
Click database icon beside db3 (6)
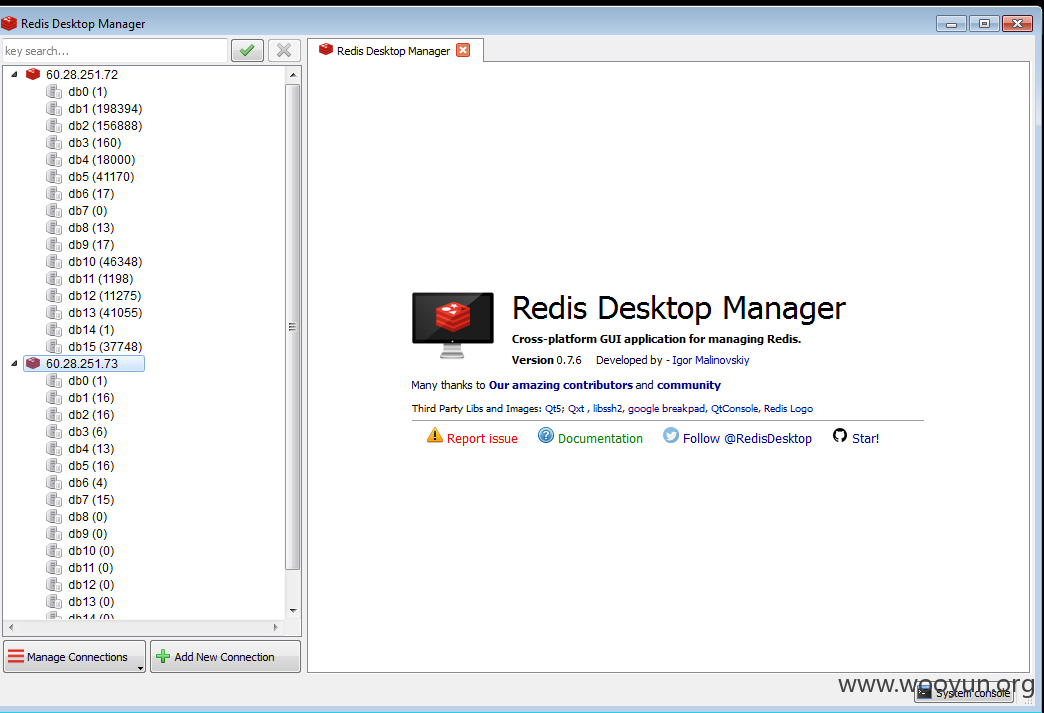[x=54, y=431]
